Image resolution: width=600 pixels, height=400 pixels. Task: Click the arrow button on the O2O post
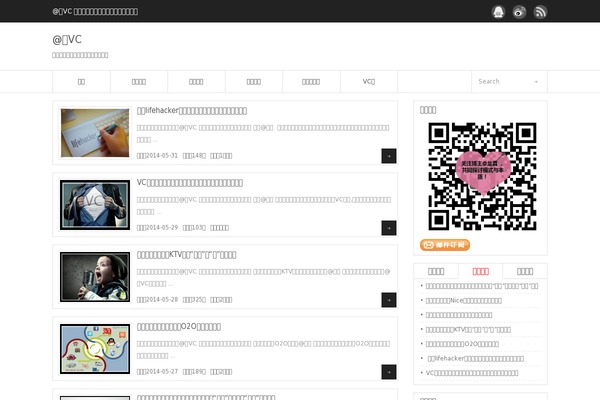click(389, 372)
